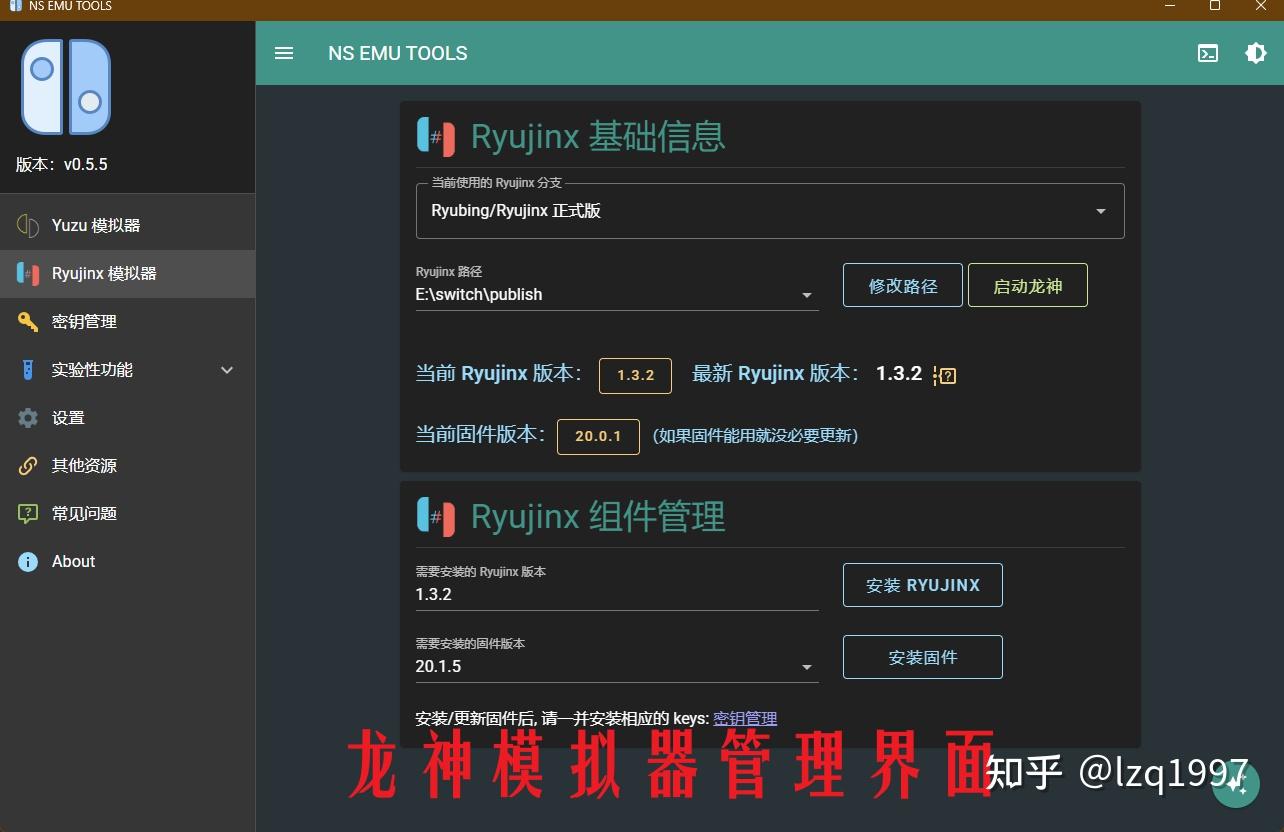Screen dimensions: 1284x832
Task: Click the About info icon
Action: [28, 561]
